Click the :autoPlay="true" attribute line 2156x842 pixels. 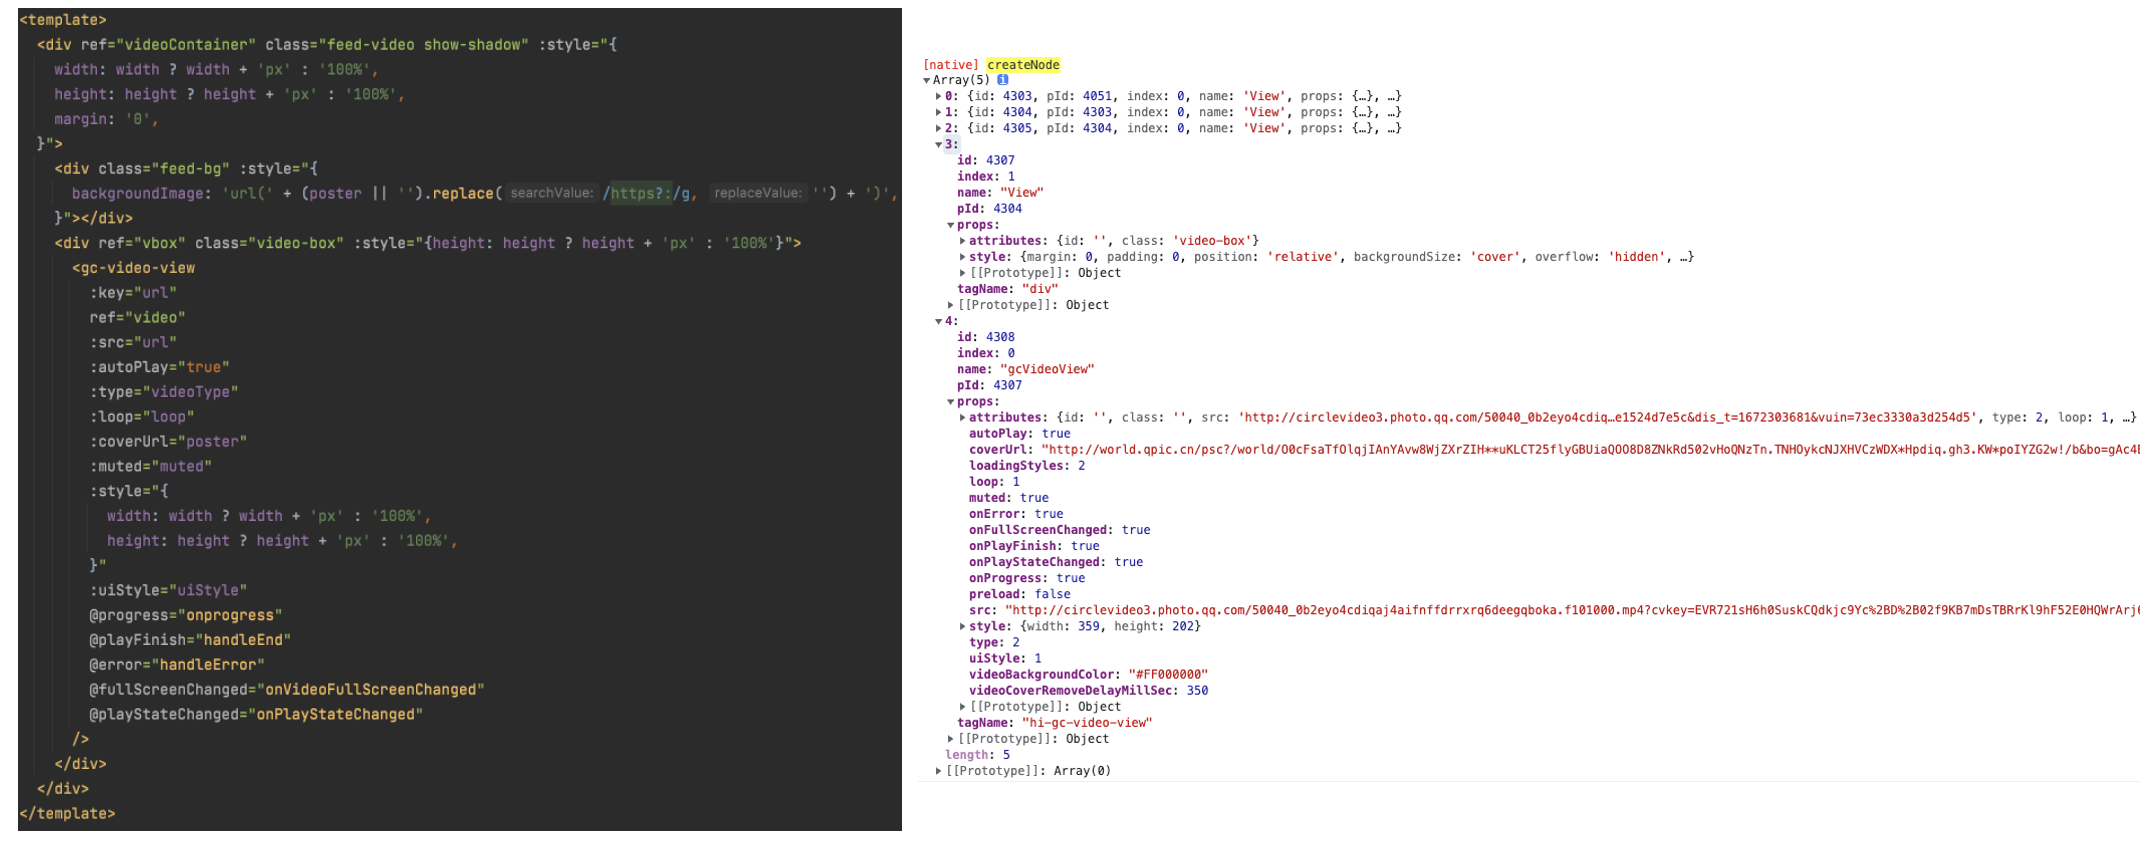(x=159, y=367)
